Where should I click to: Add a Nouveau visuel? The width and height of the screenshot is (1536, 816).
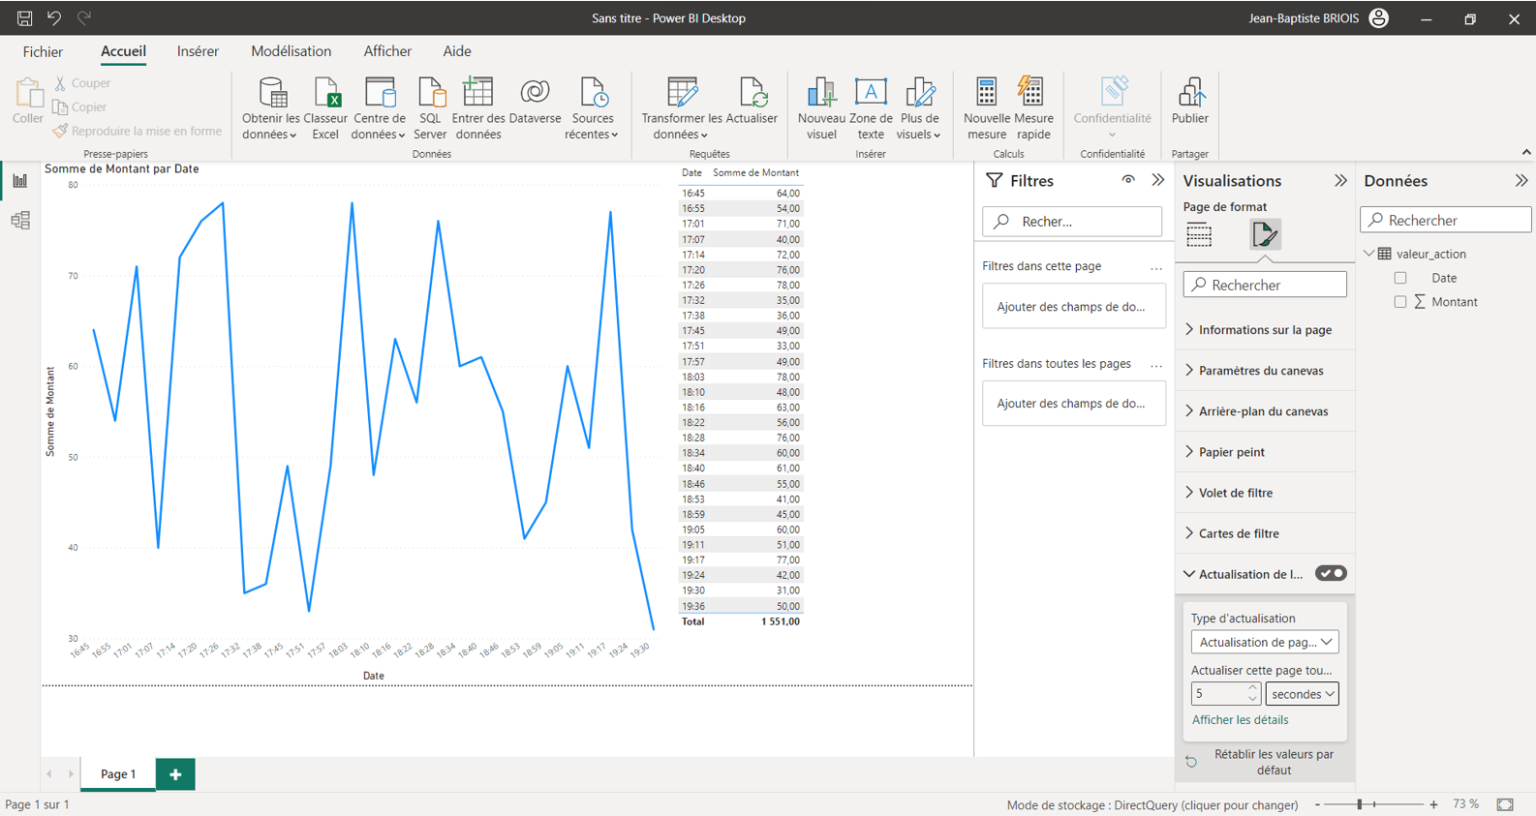coord(821,108)
